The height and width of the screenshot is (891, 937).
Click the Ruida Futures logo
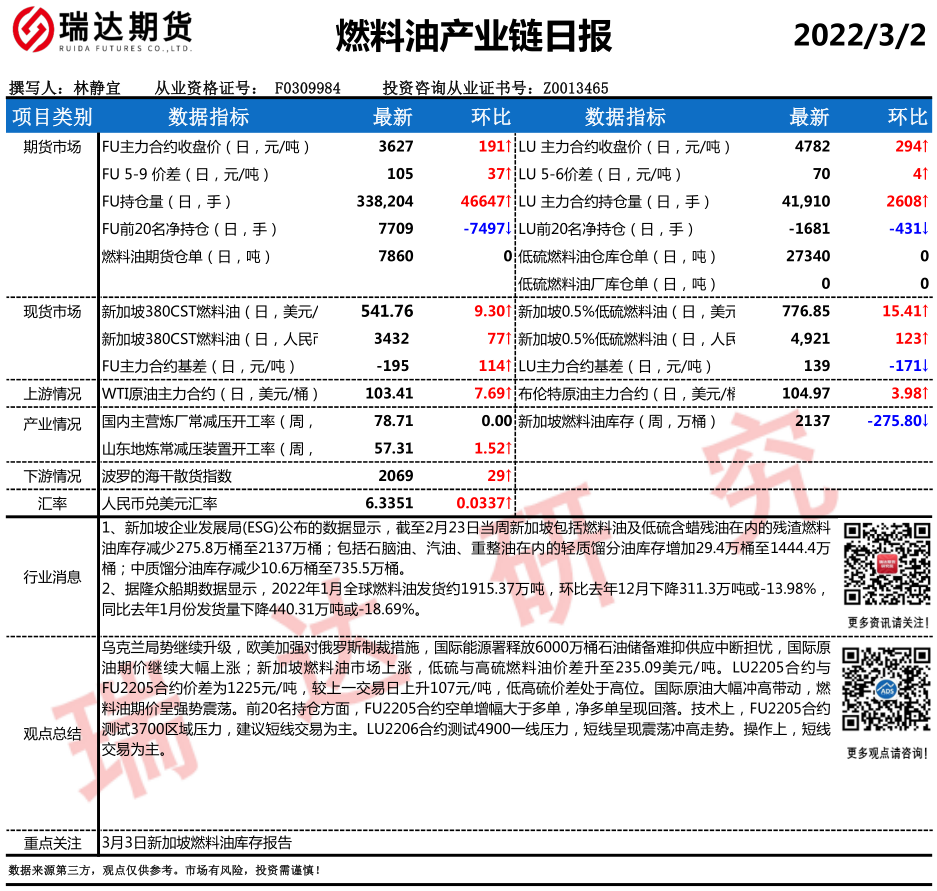[x=100, y=34]
